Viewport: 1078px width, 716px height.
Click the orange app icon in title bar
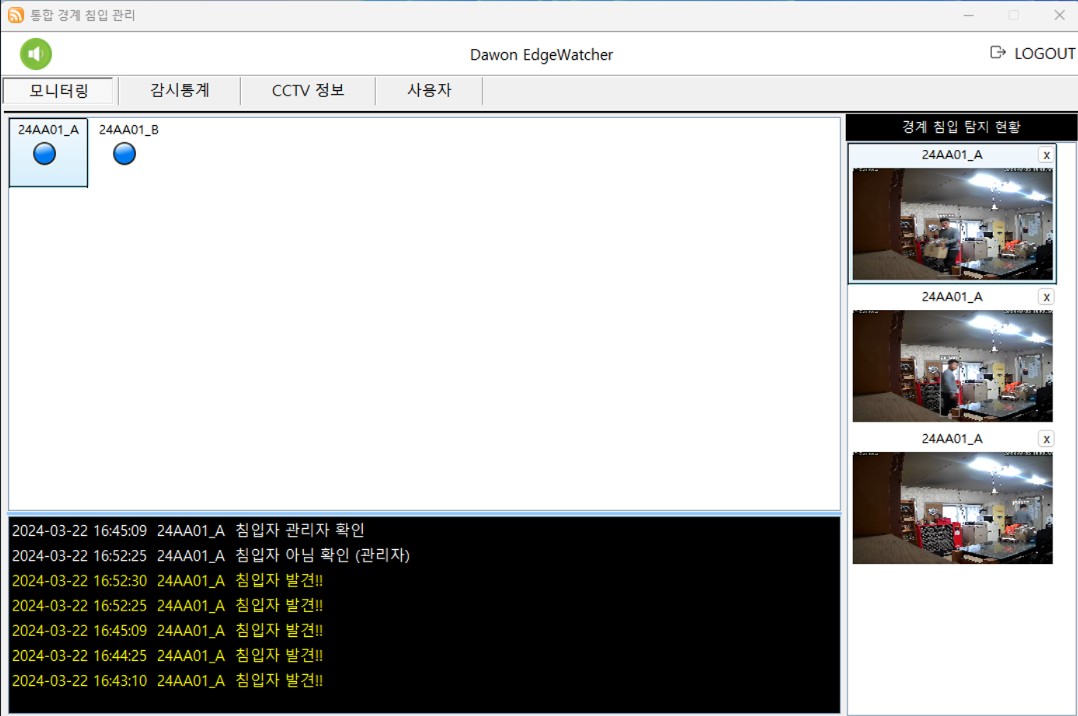click(15, 15)
